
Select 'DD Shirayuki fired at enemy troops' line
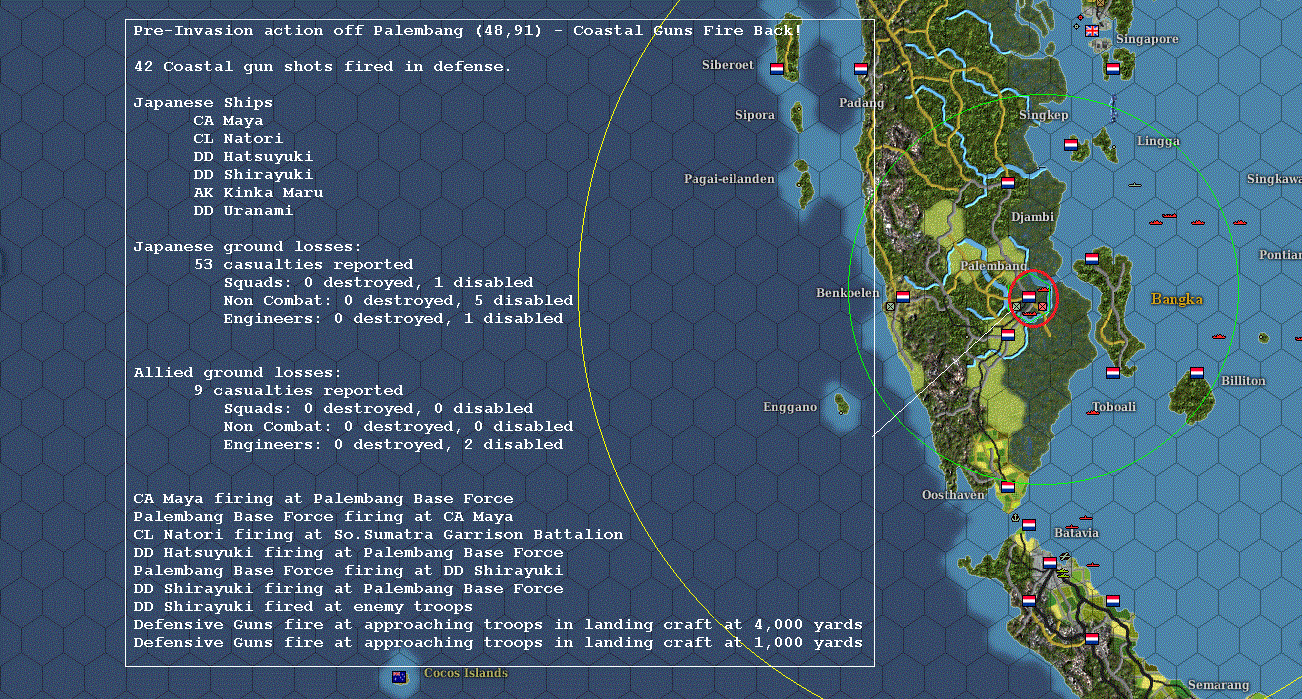point(303,606)
